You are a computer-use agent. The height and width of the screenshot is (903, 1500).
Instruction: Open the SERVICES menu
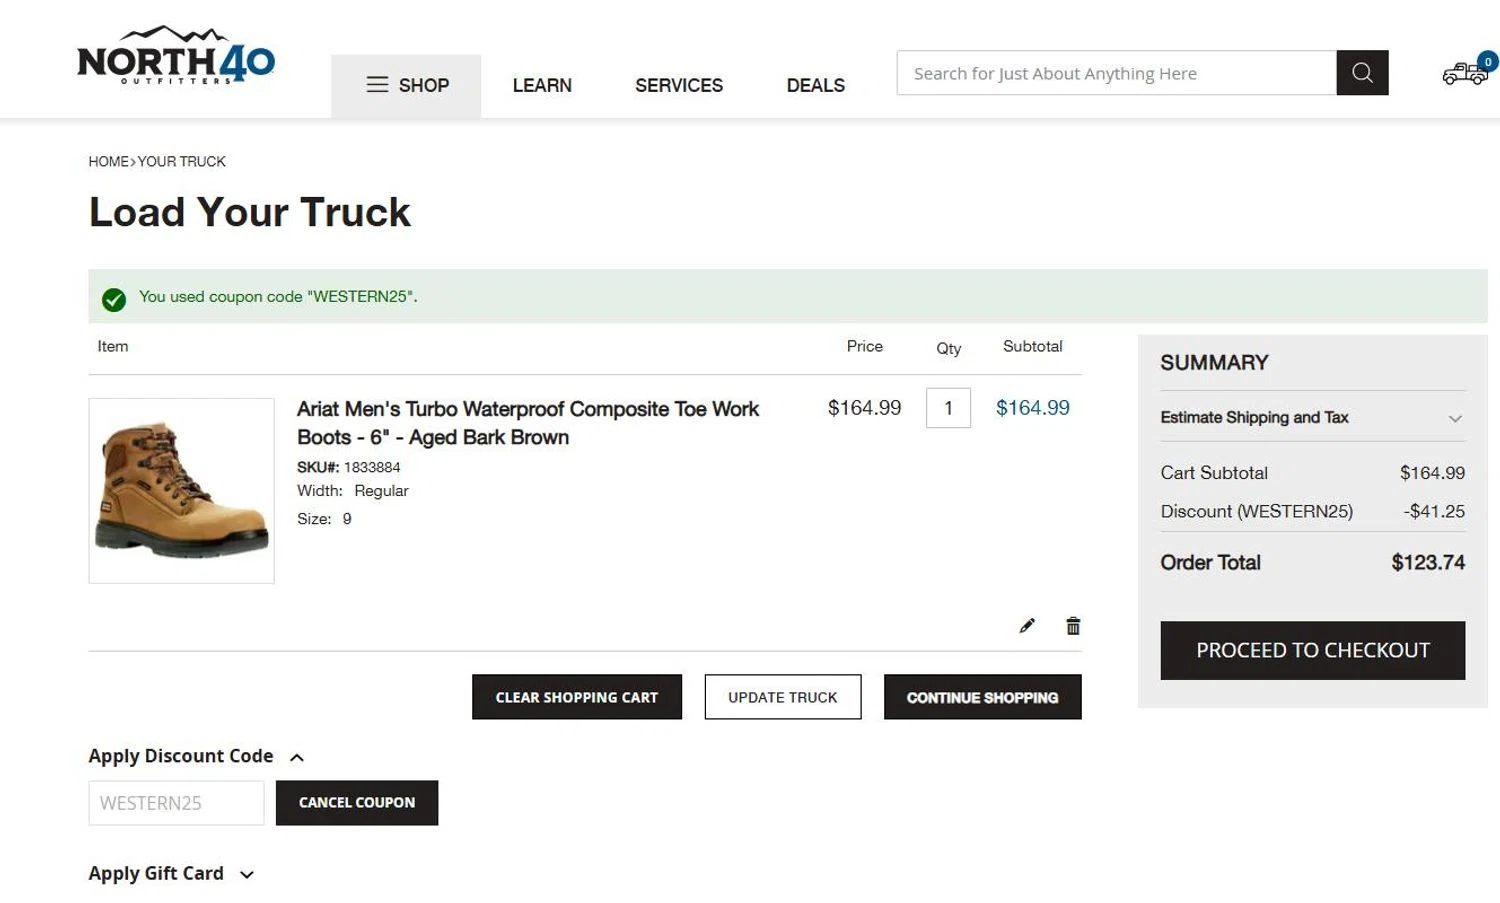pos(679,86)
